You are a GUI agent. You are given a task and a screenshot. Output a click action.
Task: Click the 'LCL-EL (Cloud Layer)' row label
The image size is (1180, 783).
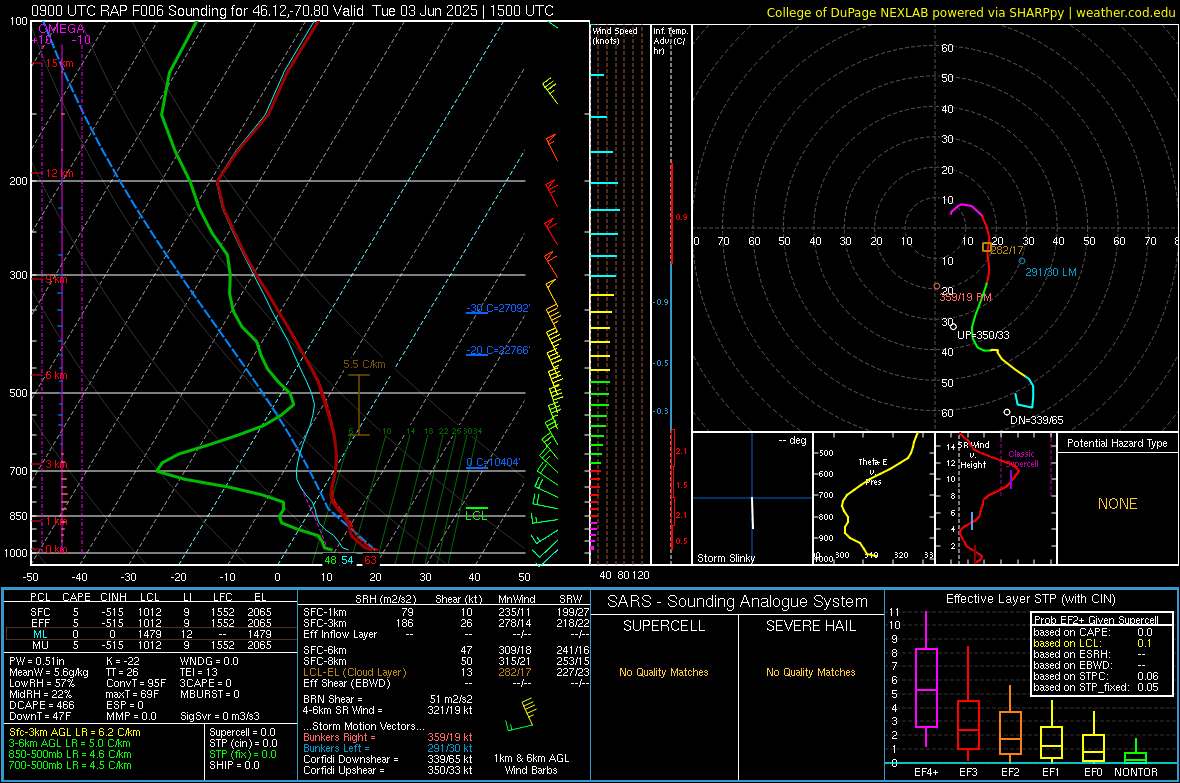354,672
